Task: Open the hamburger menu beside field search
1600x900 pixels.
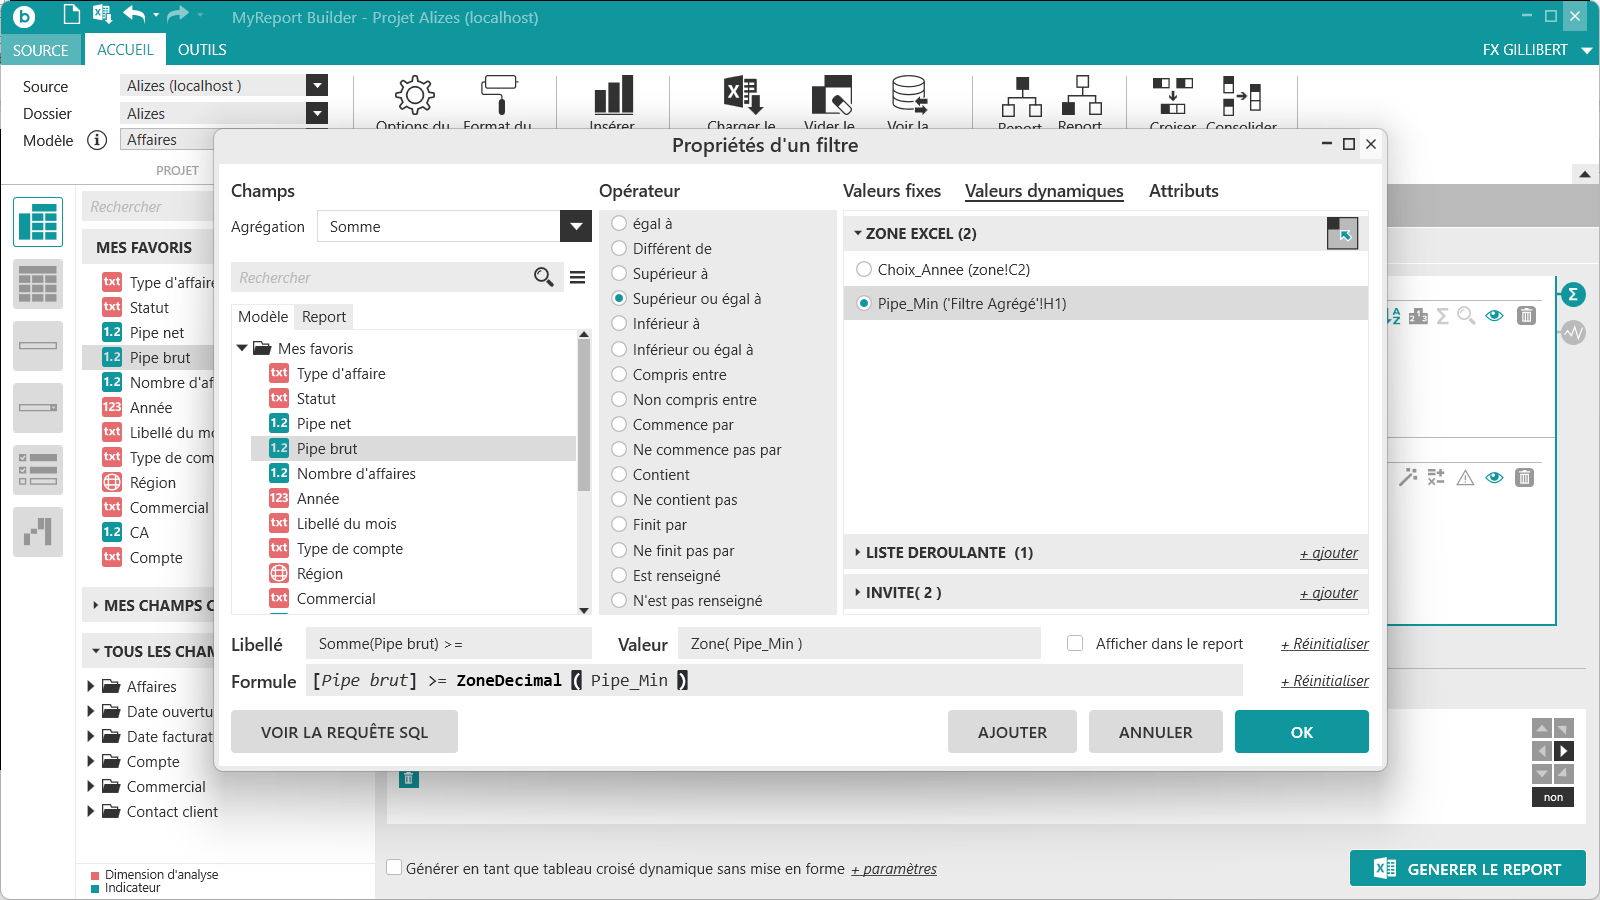Action: (578, 277)
